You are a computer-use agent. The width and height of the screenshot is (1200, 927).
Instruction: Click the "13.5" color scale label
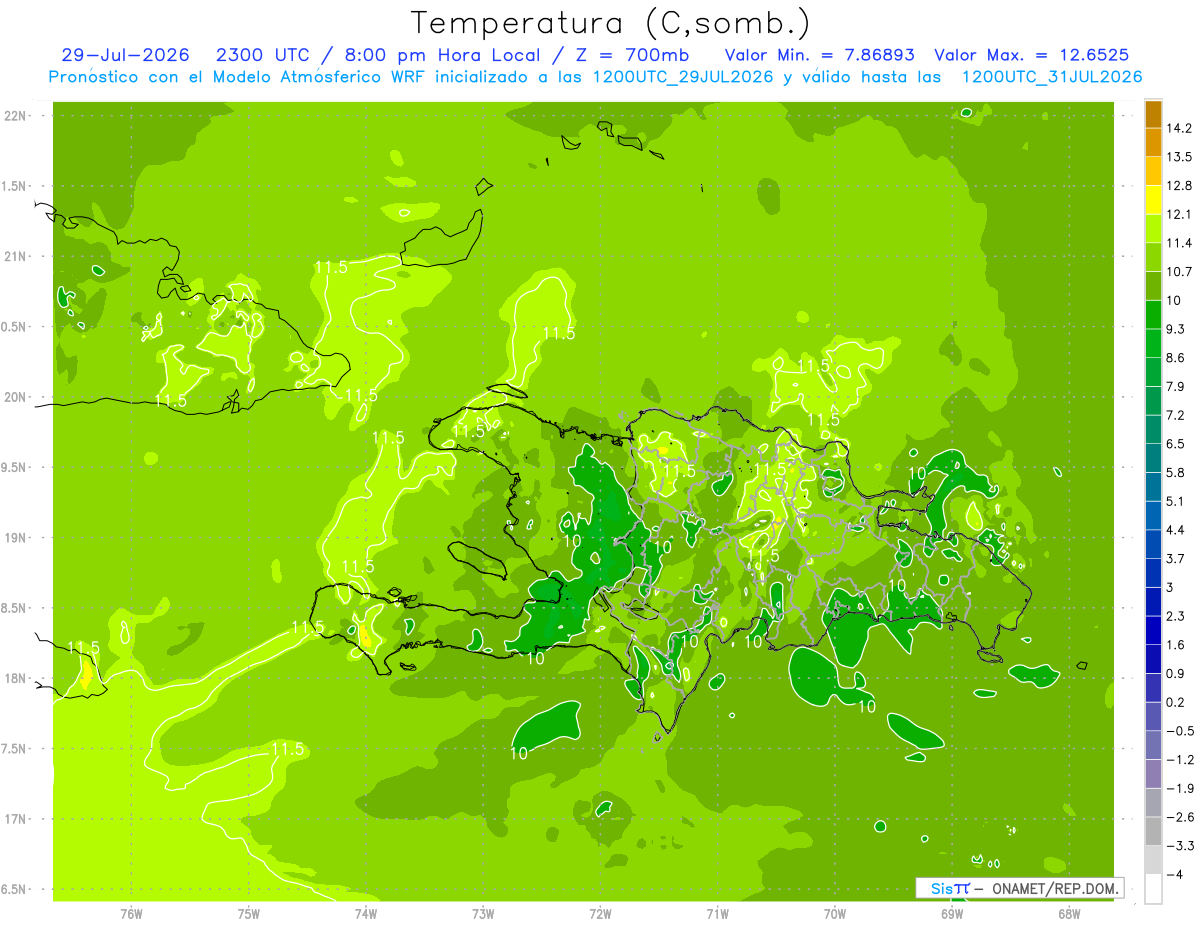click(1179, 157)
